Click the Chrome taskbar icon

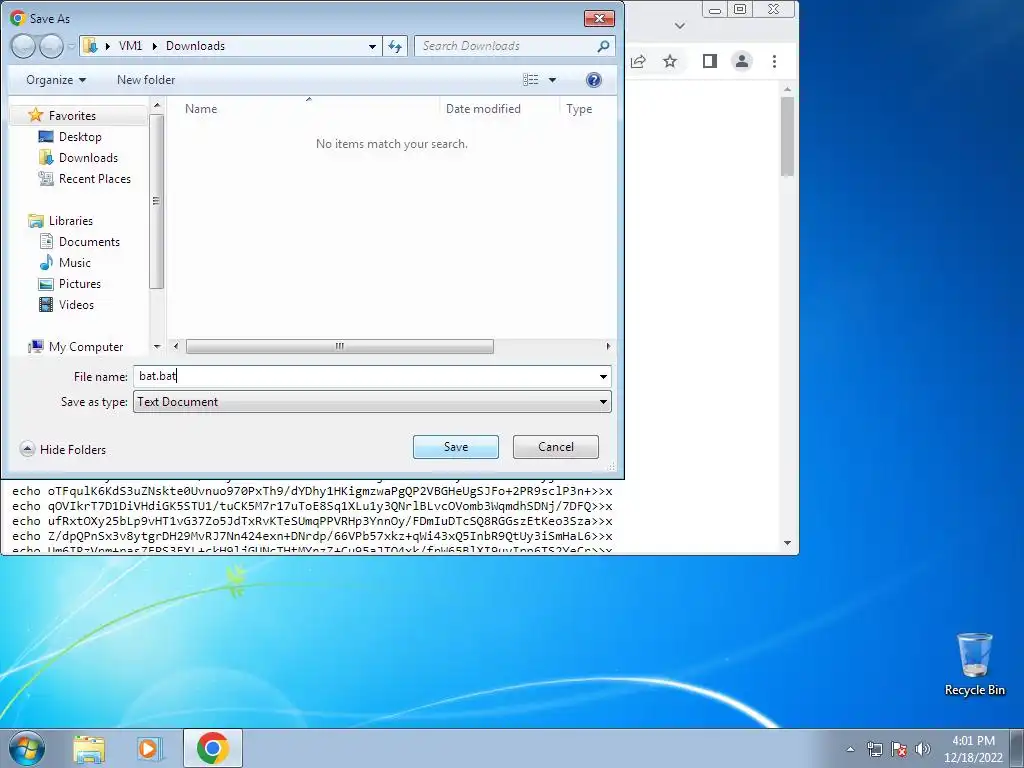213,748
